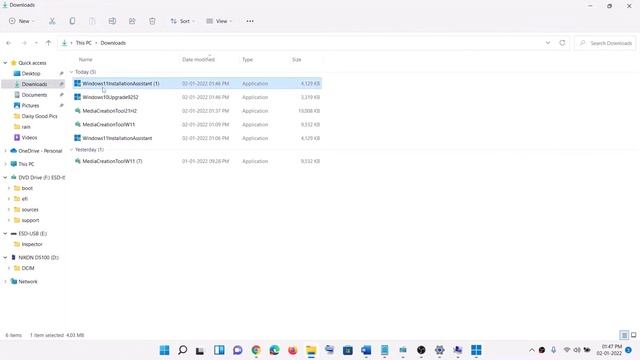
Task: Open the Windows Start button
Action: click(164, 350)
